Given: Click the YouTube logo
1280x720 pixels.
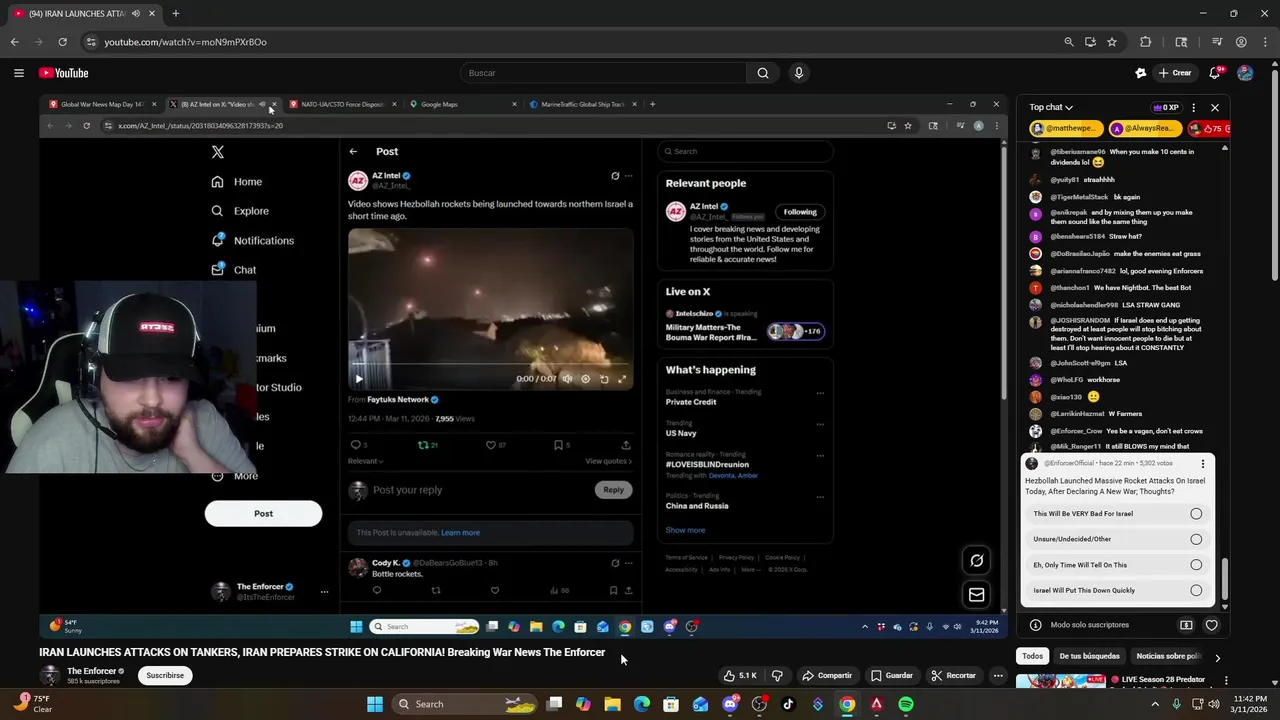Looking at the screenshot, I should [x=64, y=73].
